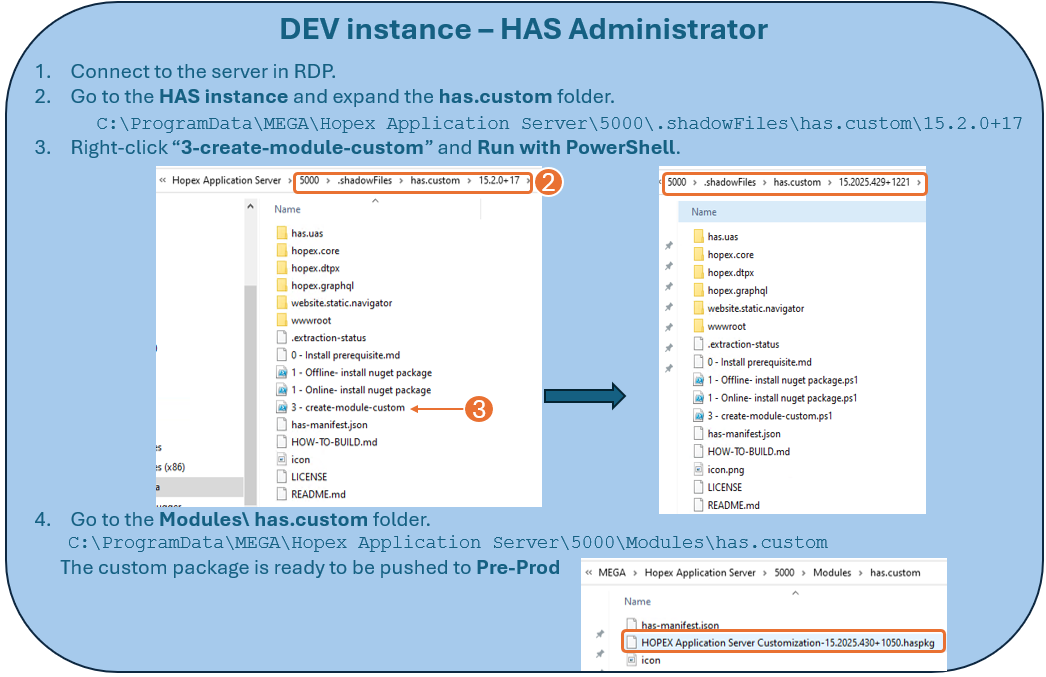Open hopex.graphql folder in left window
Viewport: 1046px width, 677px height.
tap(322, 285)
